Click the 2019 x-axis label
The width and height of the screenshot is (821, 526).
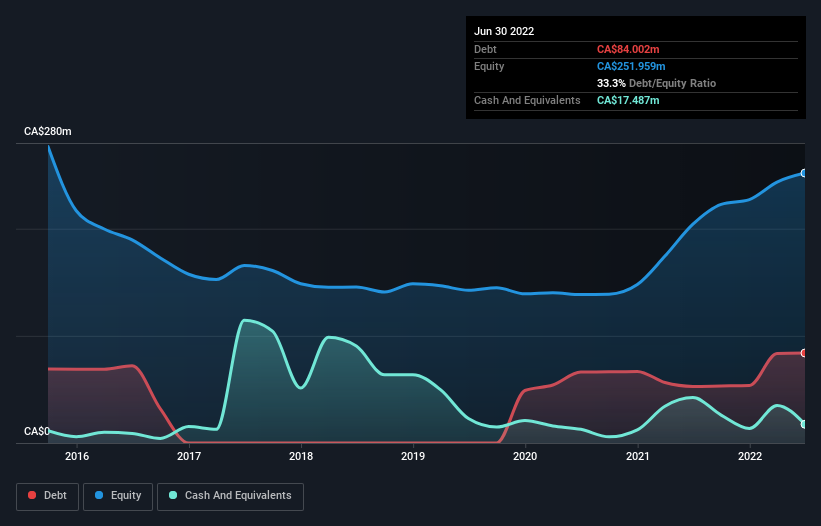[413, 456]
